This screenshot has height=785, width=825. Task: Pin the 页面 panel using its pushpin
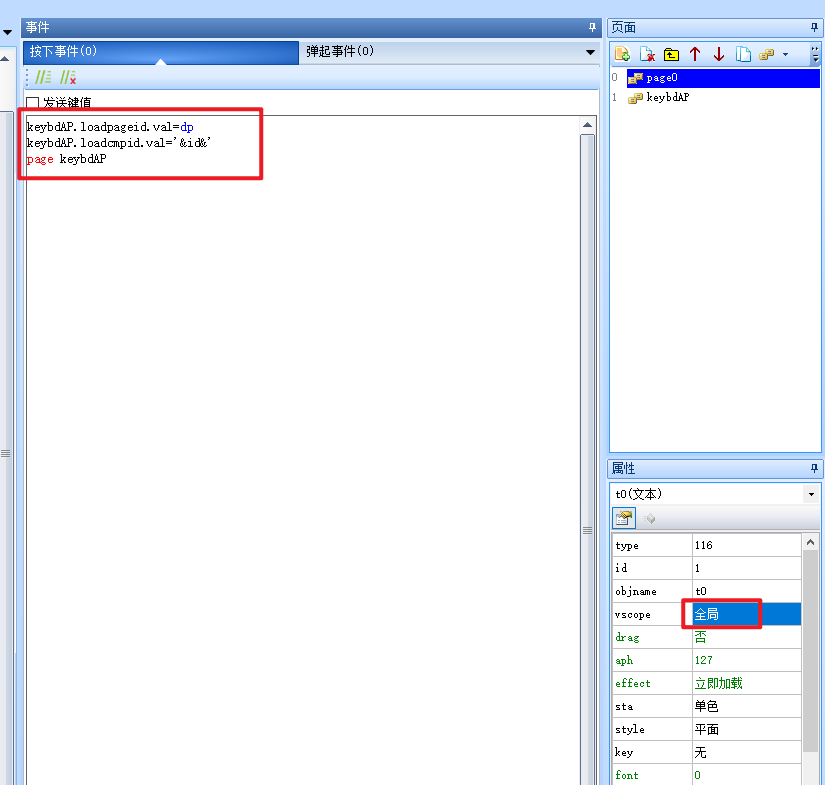pyautogui.click(x=814, y=27)
